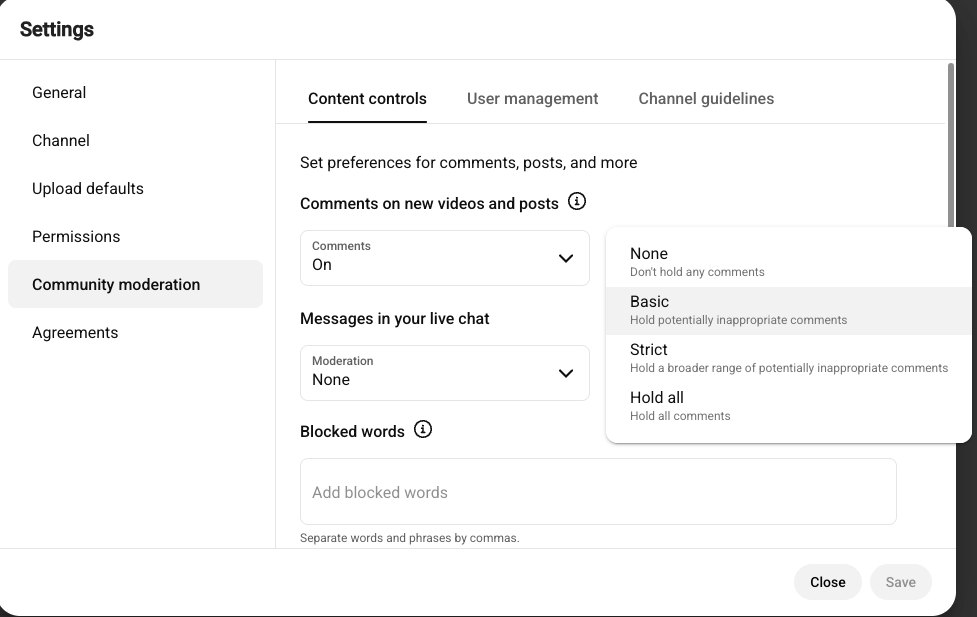Expand the live chat Moderation dropdown

pyautogui.click(x=444, y=373)
